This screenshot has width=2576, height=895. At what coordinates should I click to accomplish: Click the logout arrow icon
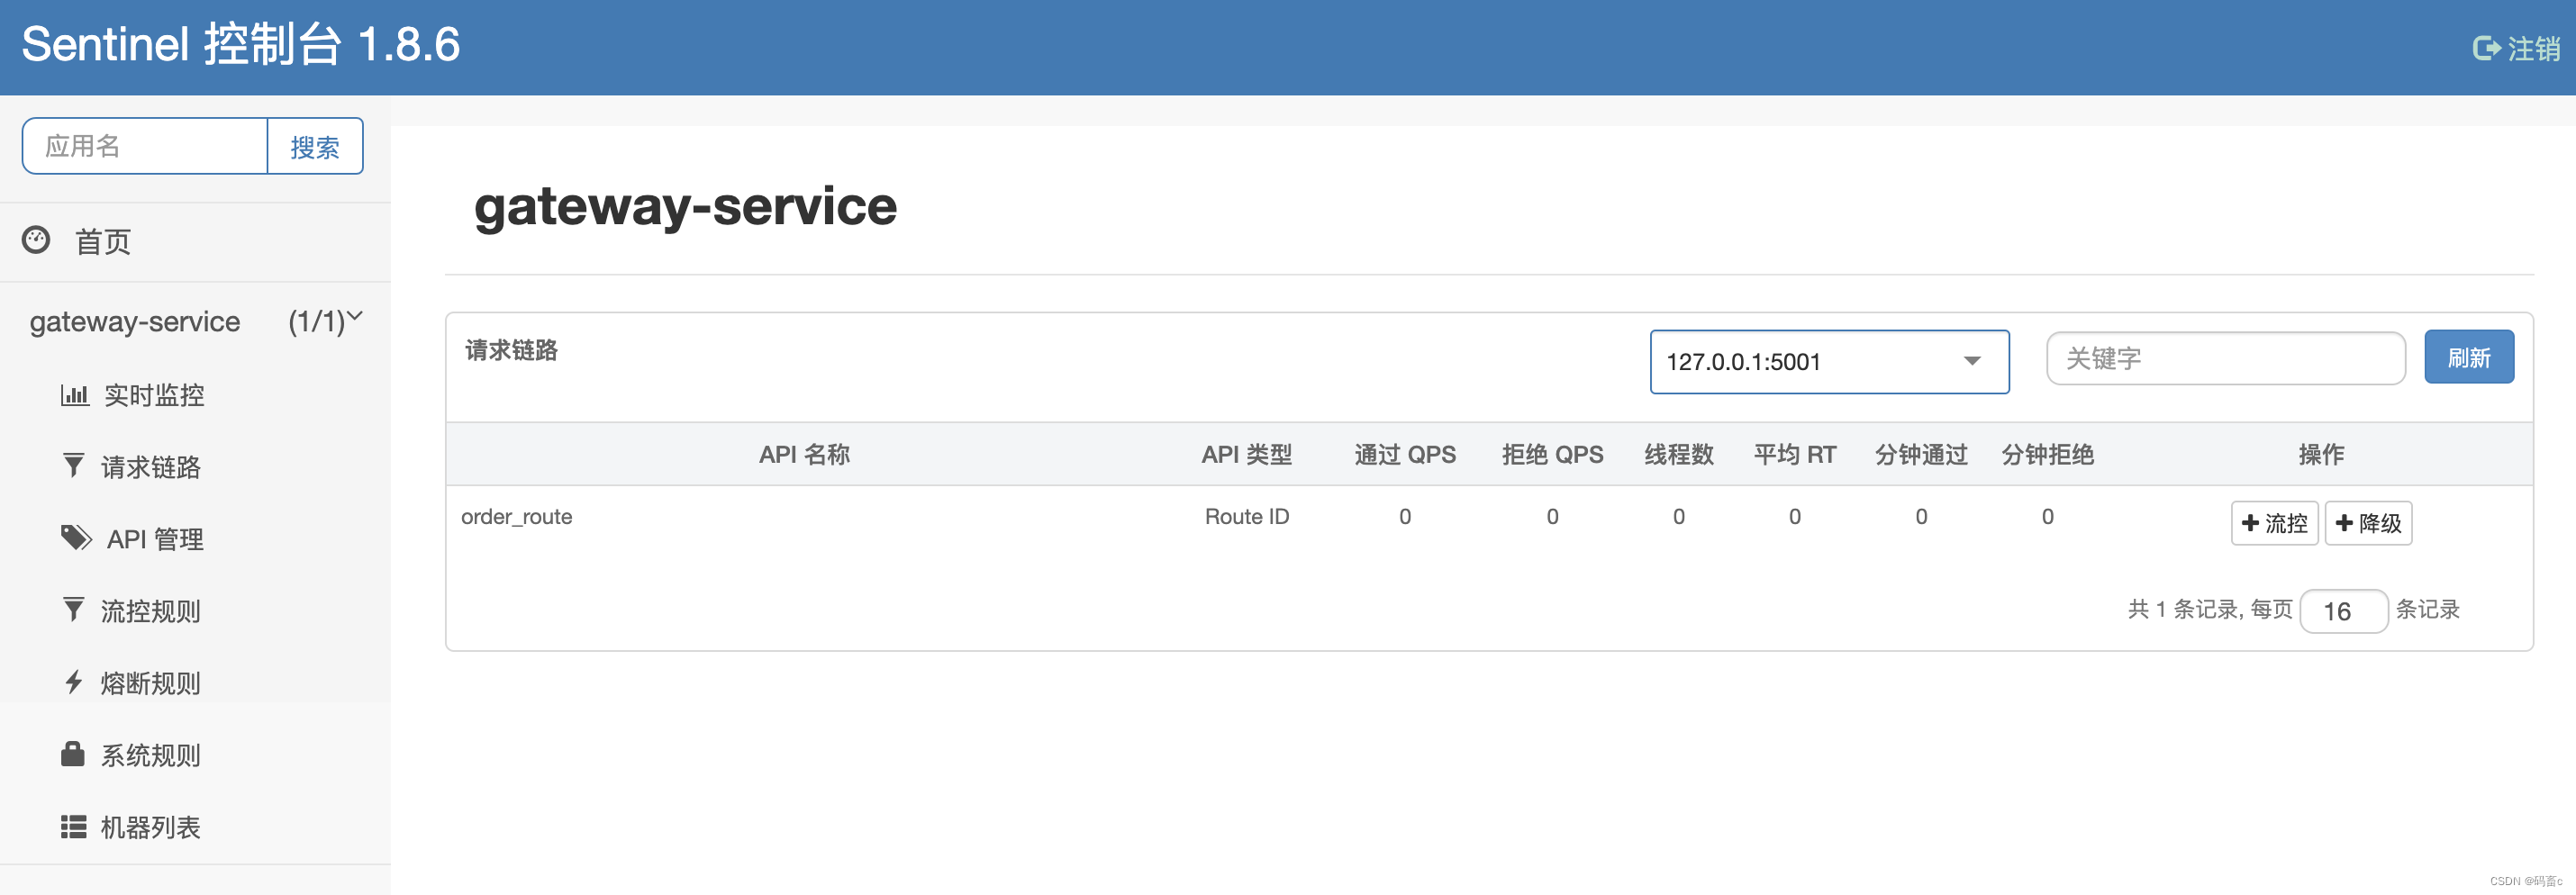[x=2486, y=48]
